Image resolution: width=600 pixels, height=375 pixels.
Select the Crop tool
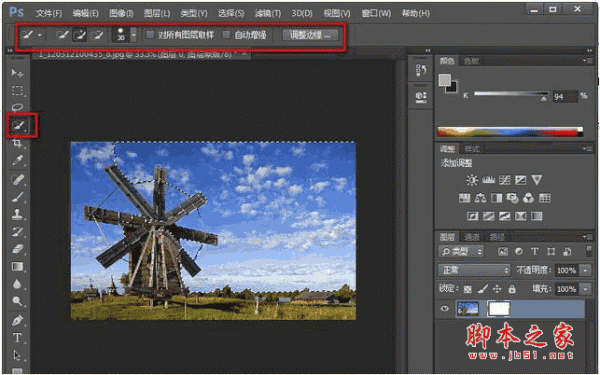[17, 143]
